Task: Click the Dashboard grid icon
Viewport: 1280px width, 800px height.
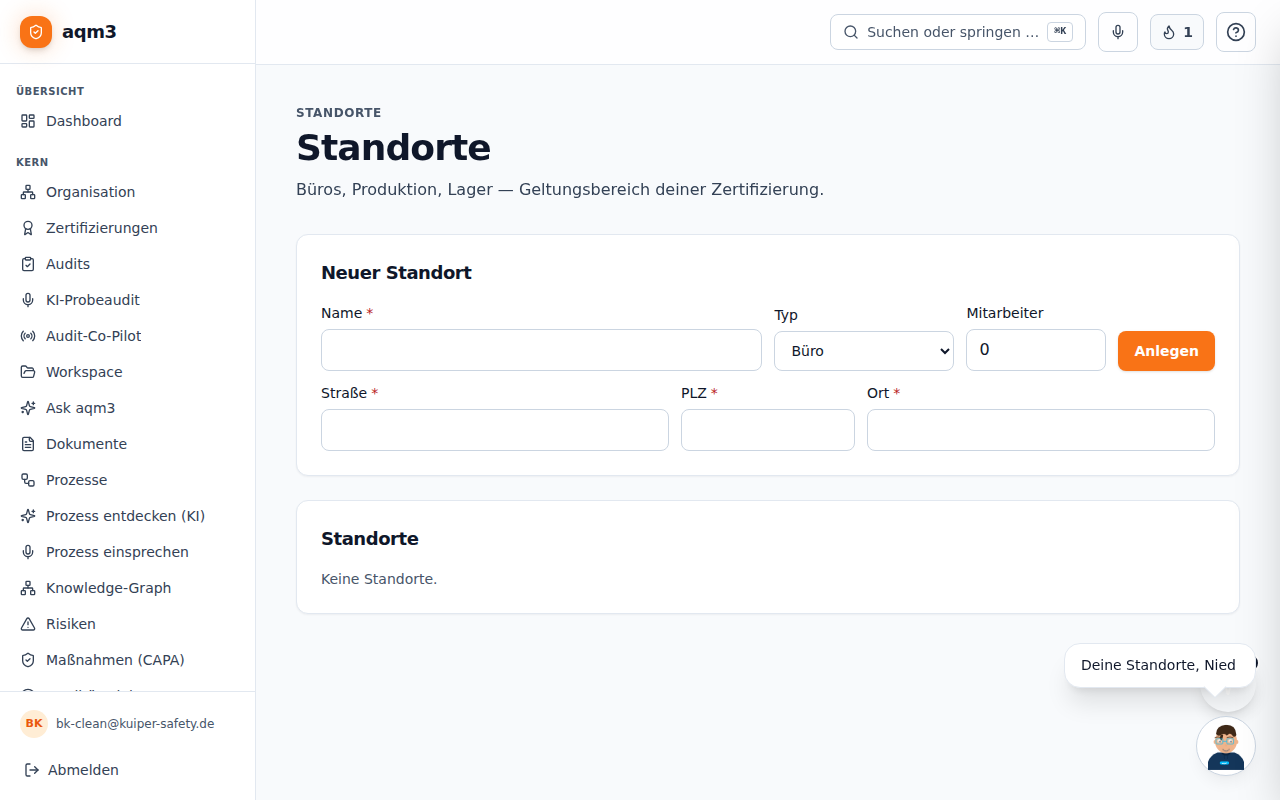Action: [28, 121]
